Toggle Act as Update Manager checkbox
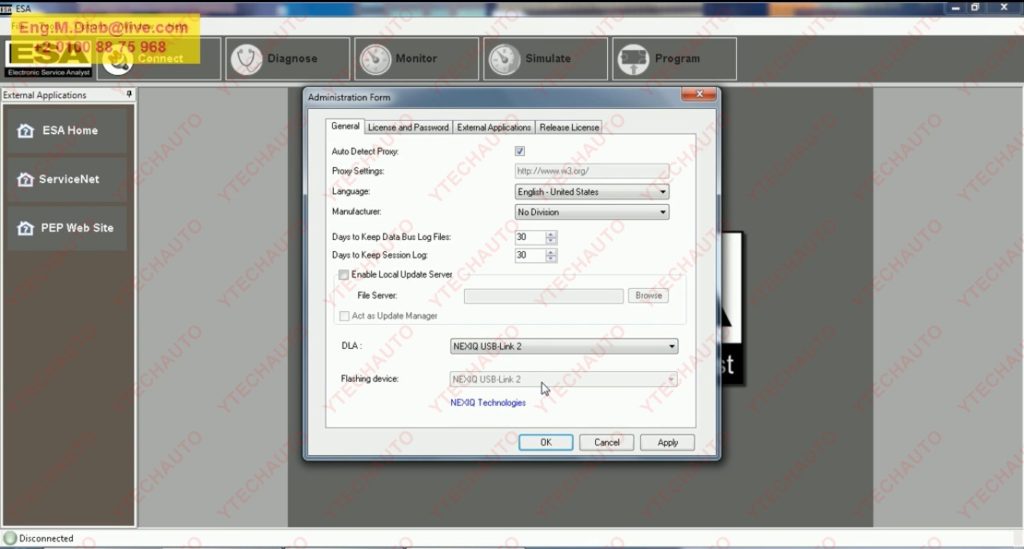This screenshot has width=1024, height=549. [x=344, y=316]
